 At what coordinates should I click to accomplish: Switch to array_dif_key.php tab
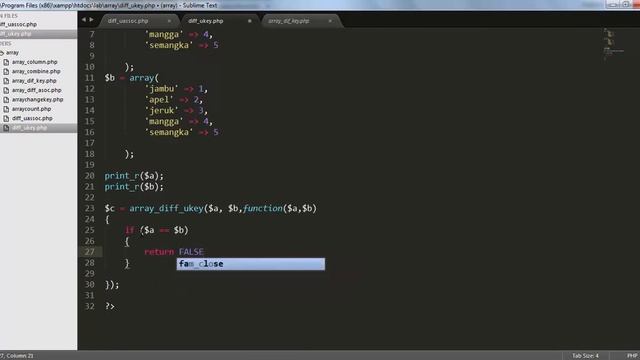pyautogui.click(x=289, y=21)
